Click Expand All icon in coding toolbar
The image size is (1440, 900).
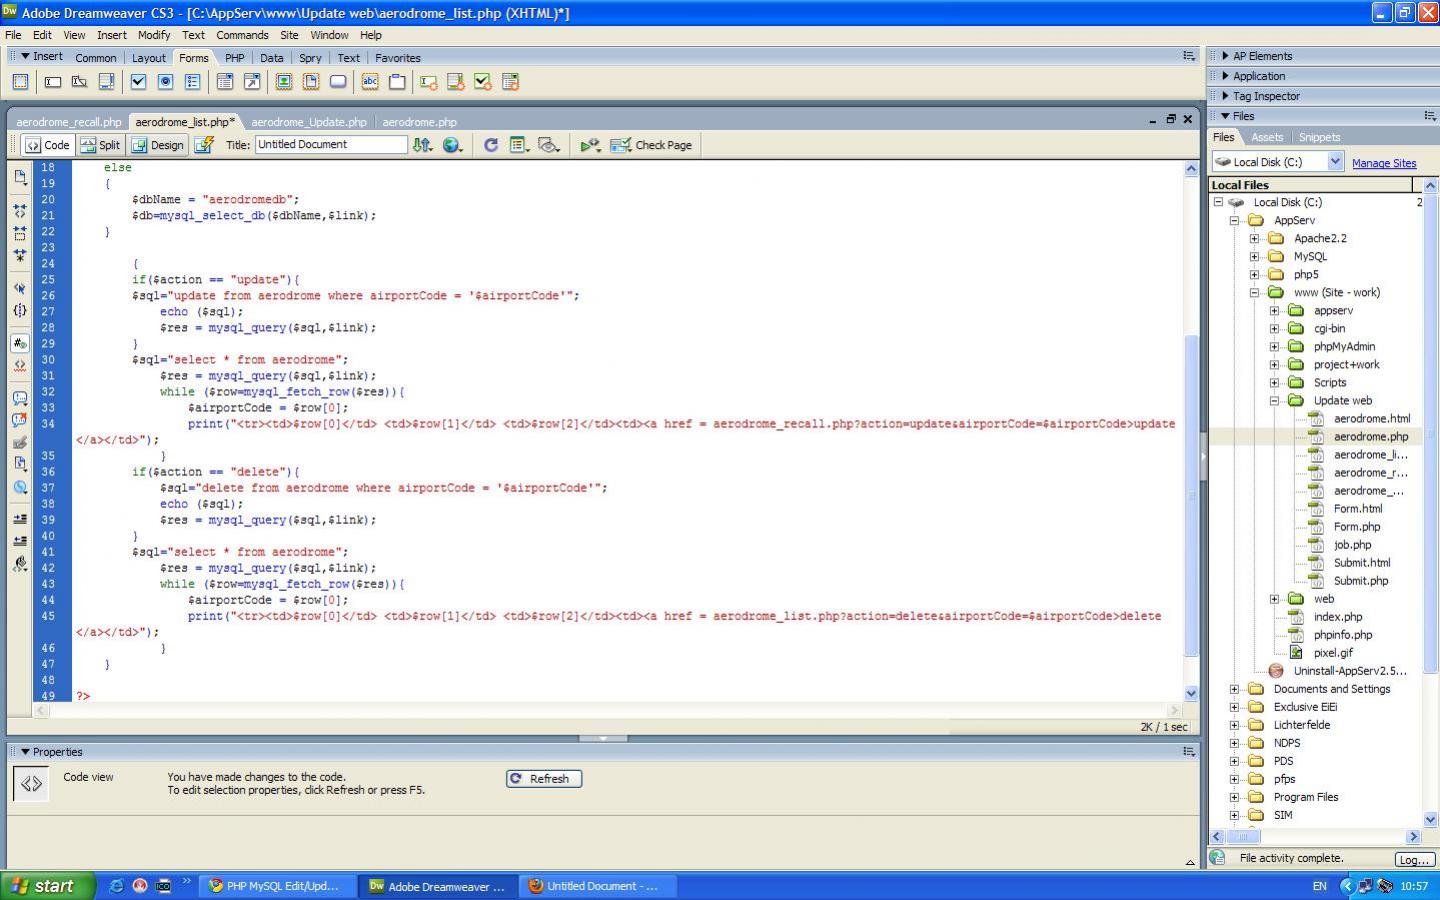coord(20,255)
